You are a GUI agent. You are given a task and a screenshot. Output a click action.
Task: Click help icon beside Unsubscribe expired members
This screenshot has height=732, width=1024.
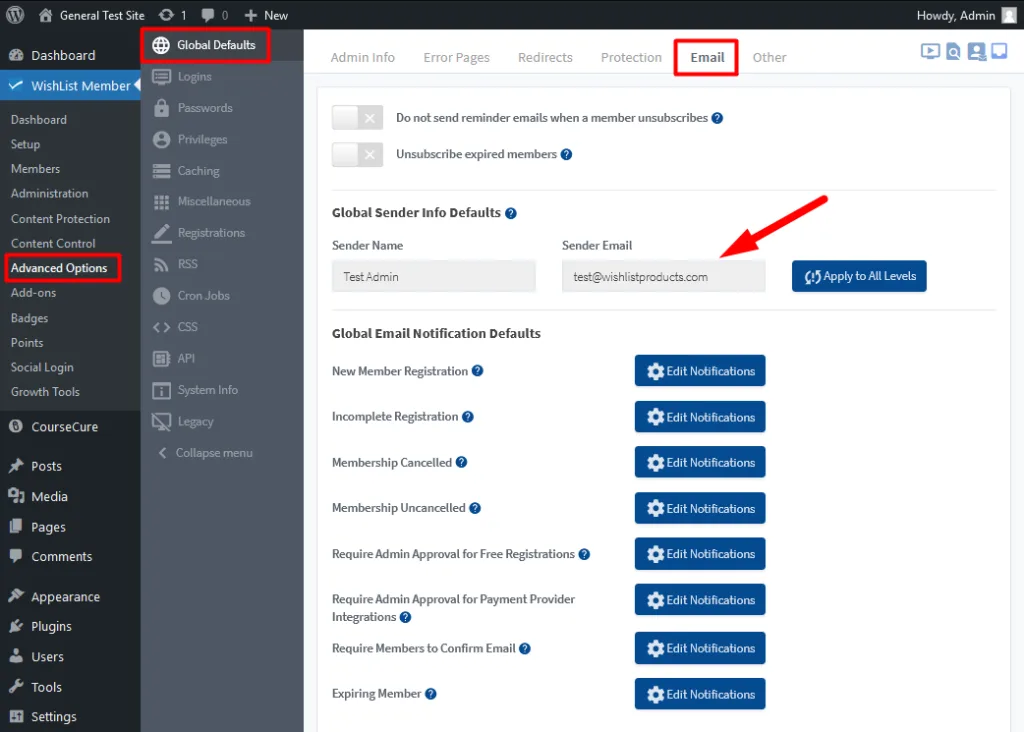[x=566, y=155]
